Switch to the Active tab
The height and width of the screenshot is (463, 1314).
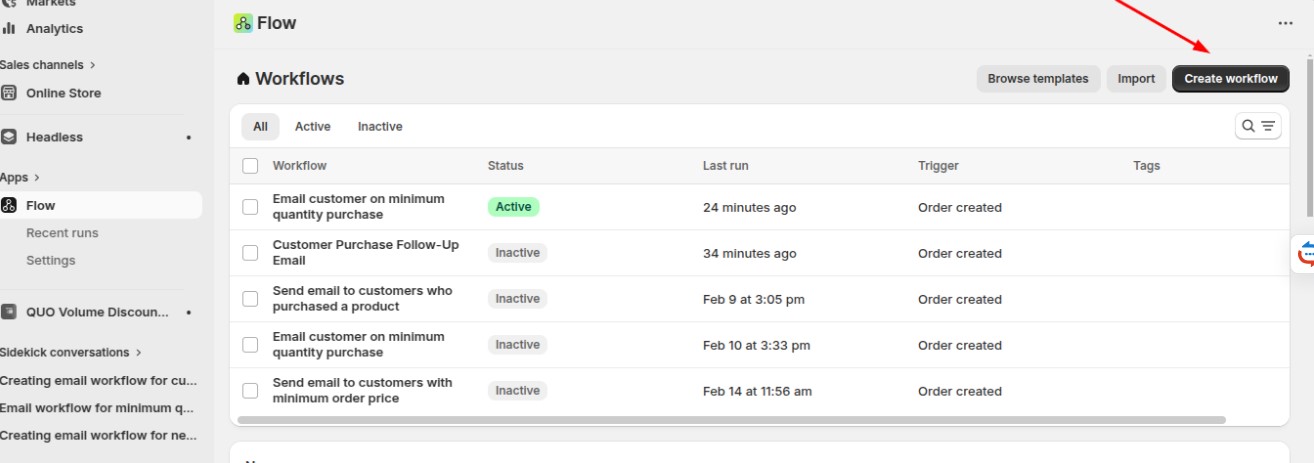(312, 127)
